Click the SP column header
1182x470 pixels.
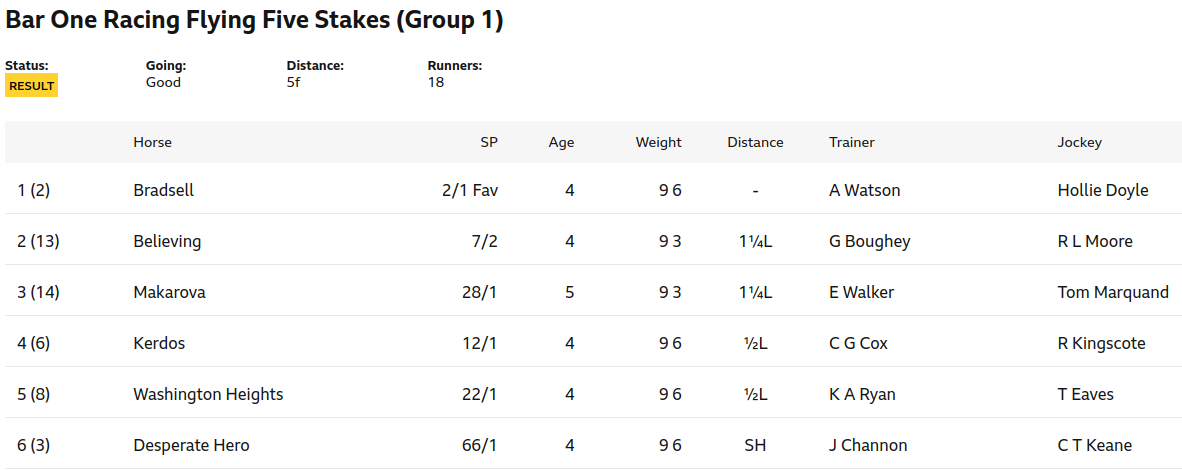point(489,142)
